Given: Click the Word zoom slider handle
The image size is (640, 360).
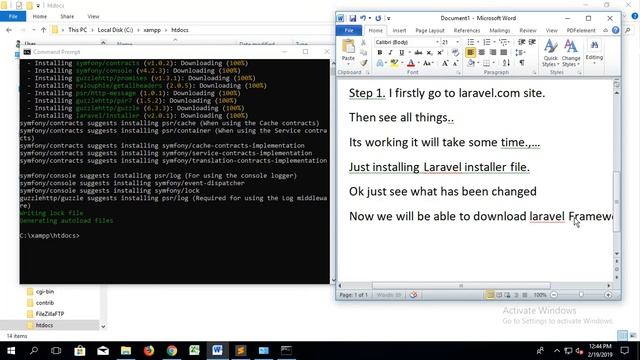Looking at the screenshot, I should point(581,295).
